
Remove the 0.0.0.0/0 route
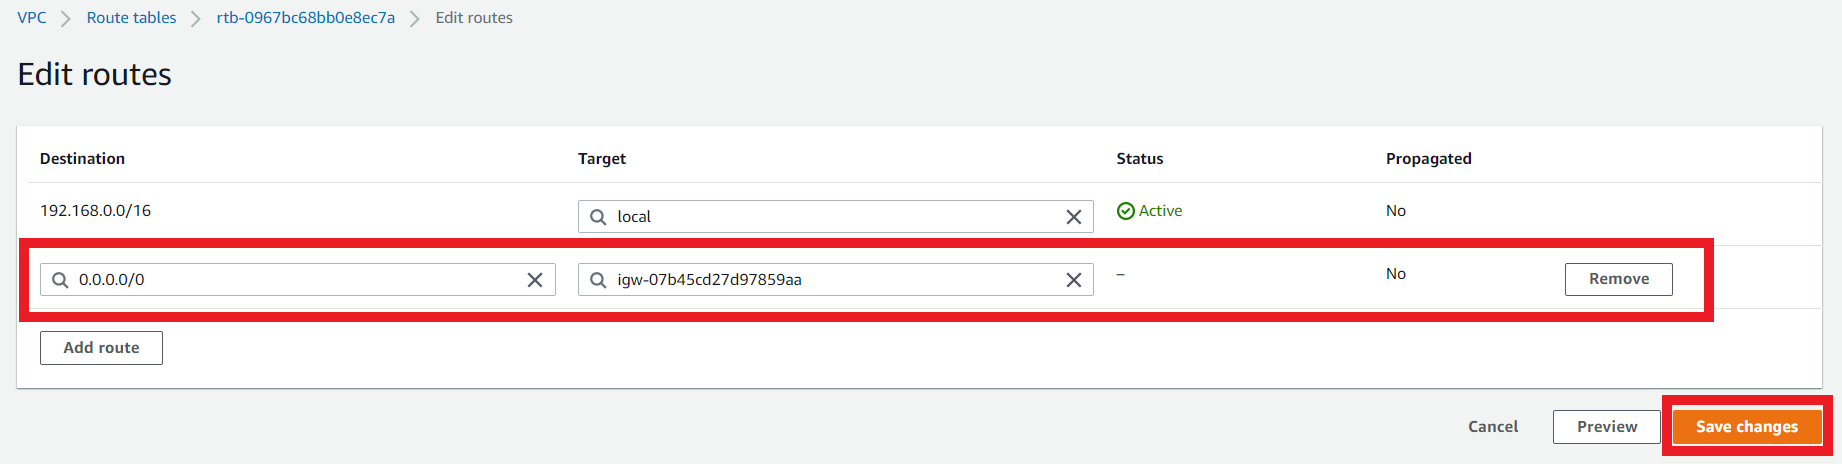(1619, 279)
